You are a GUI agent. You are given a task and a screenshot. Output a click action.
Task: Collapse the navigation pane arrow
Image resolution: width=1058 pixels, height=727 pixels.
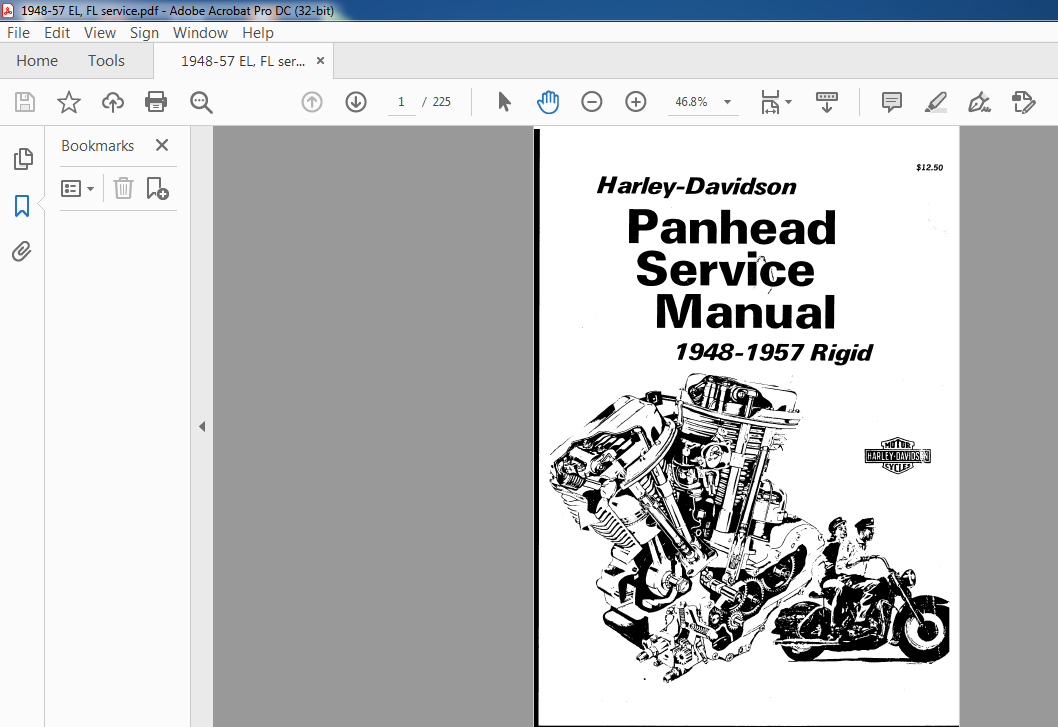point(202,427)
